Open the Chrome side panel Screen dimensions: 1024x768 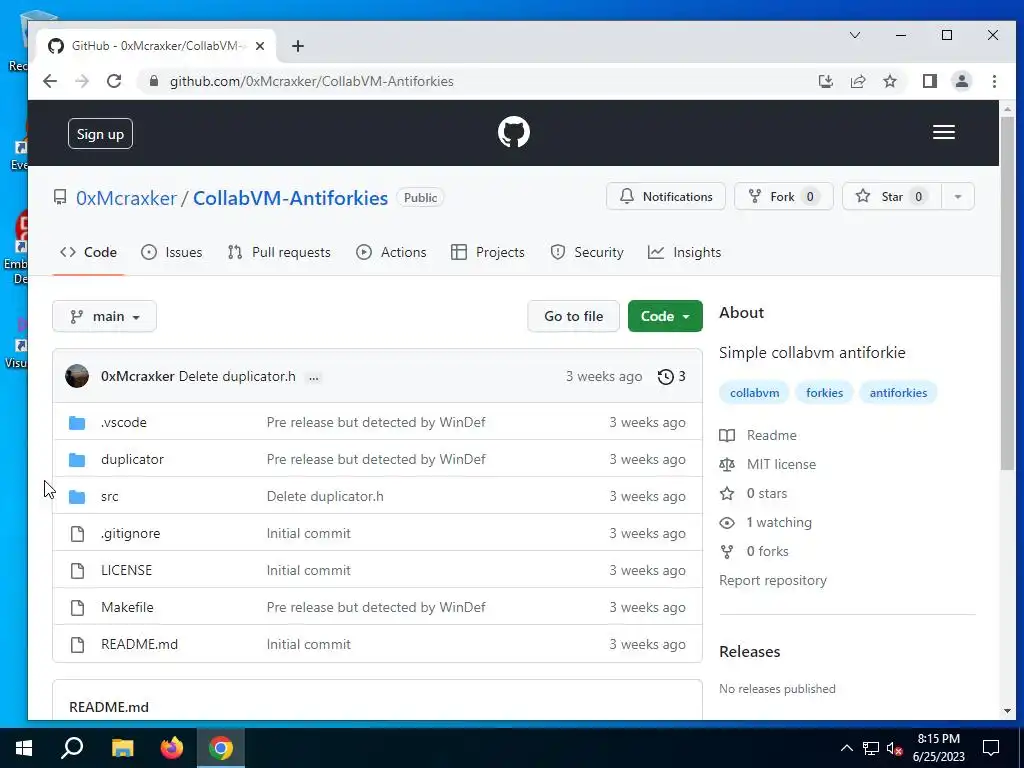[929, 81]
